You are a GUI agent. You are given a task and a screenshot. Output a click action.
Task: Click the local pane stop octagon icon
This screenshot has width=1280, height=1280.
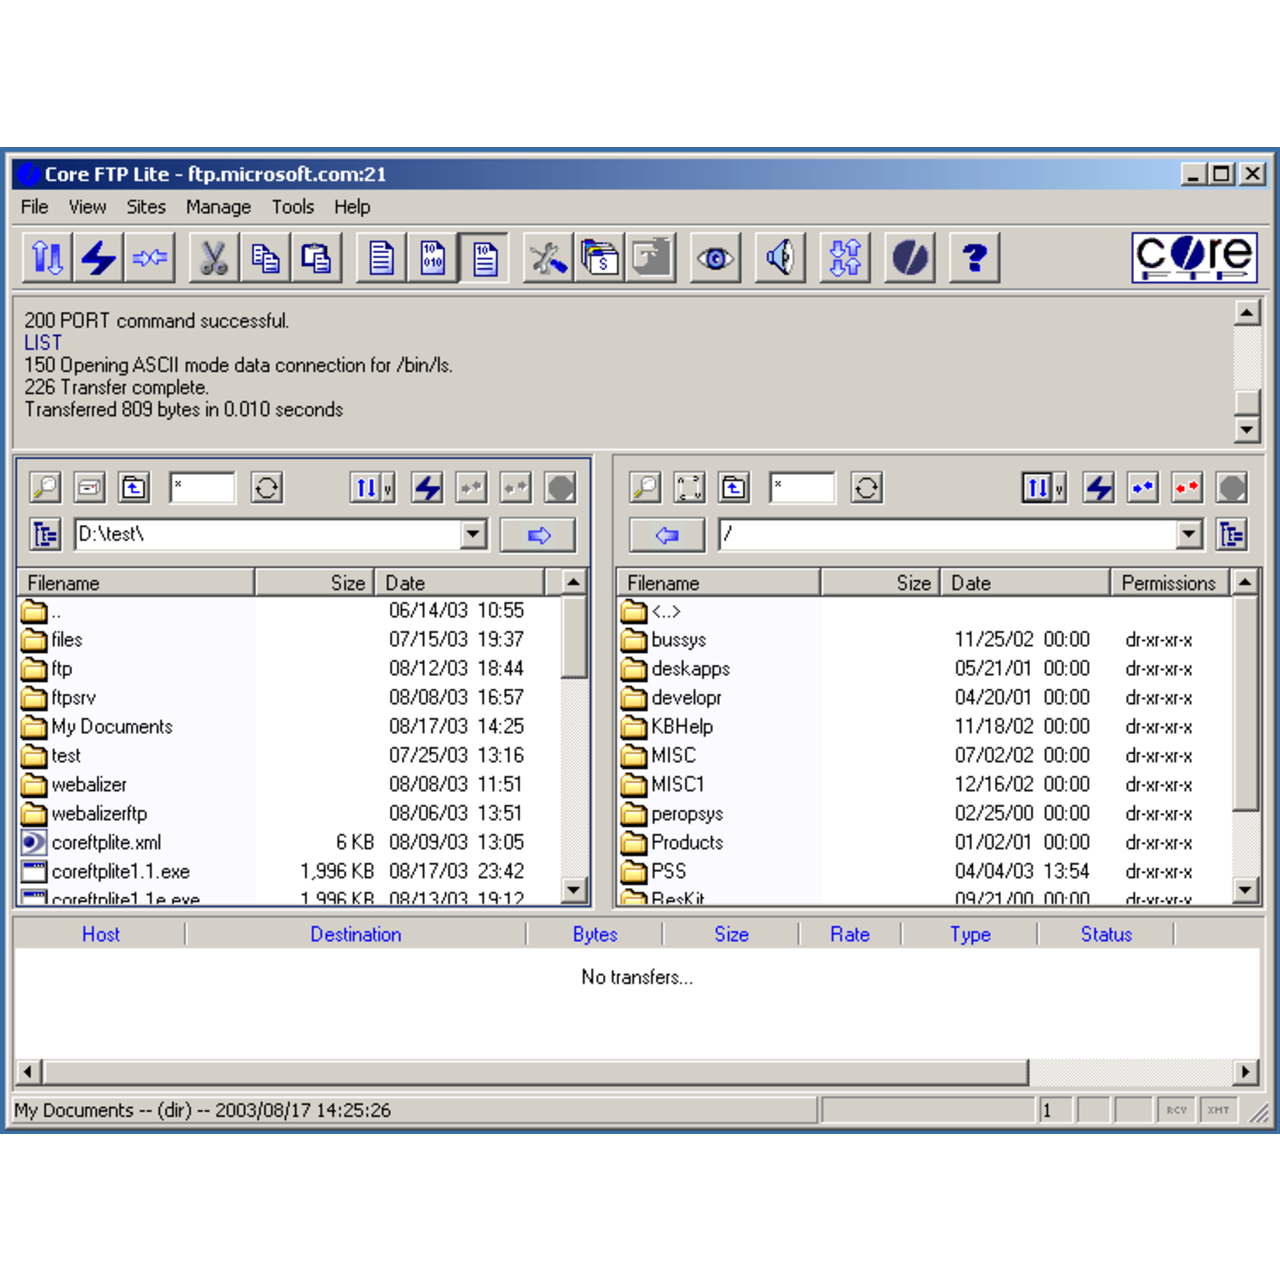(561, 488)
